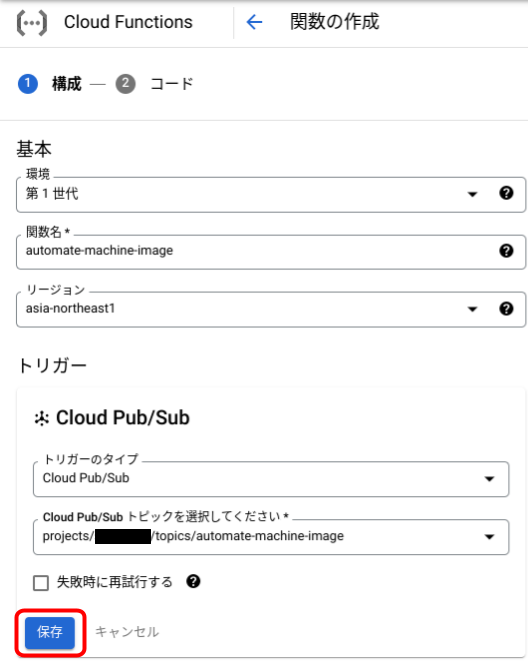Expand the 環境 dropdown showing 第 1 世代

pos(271,194)
